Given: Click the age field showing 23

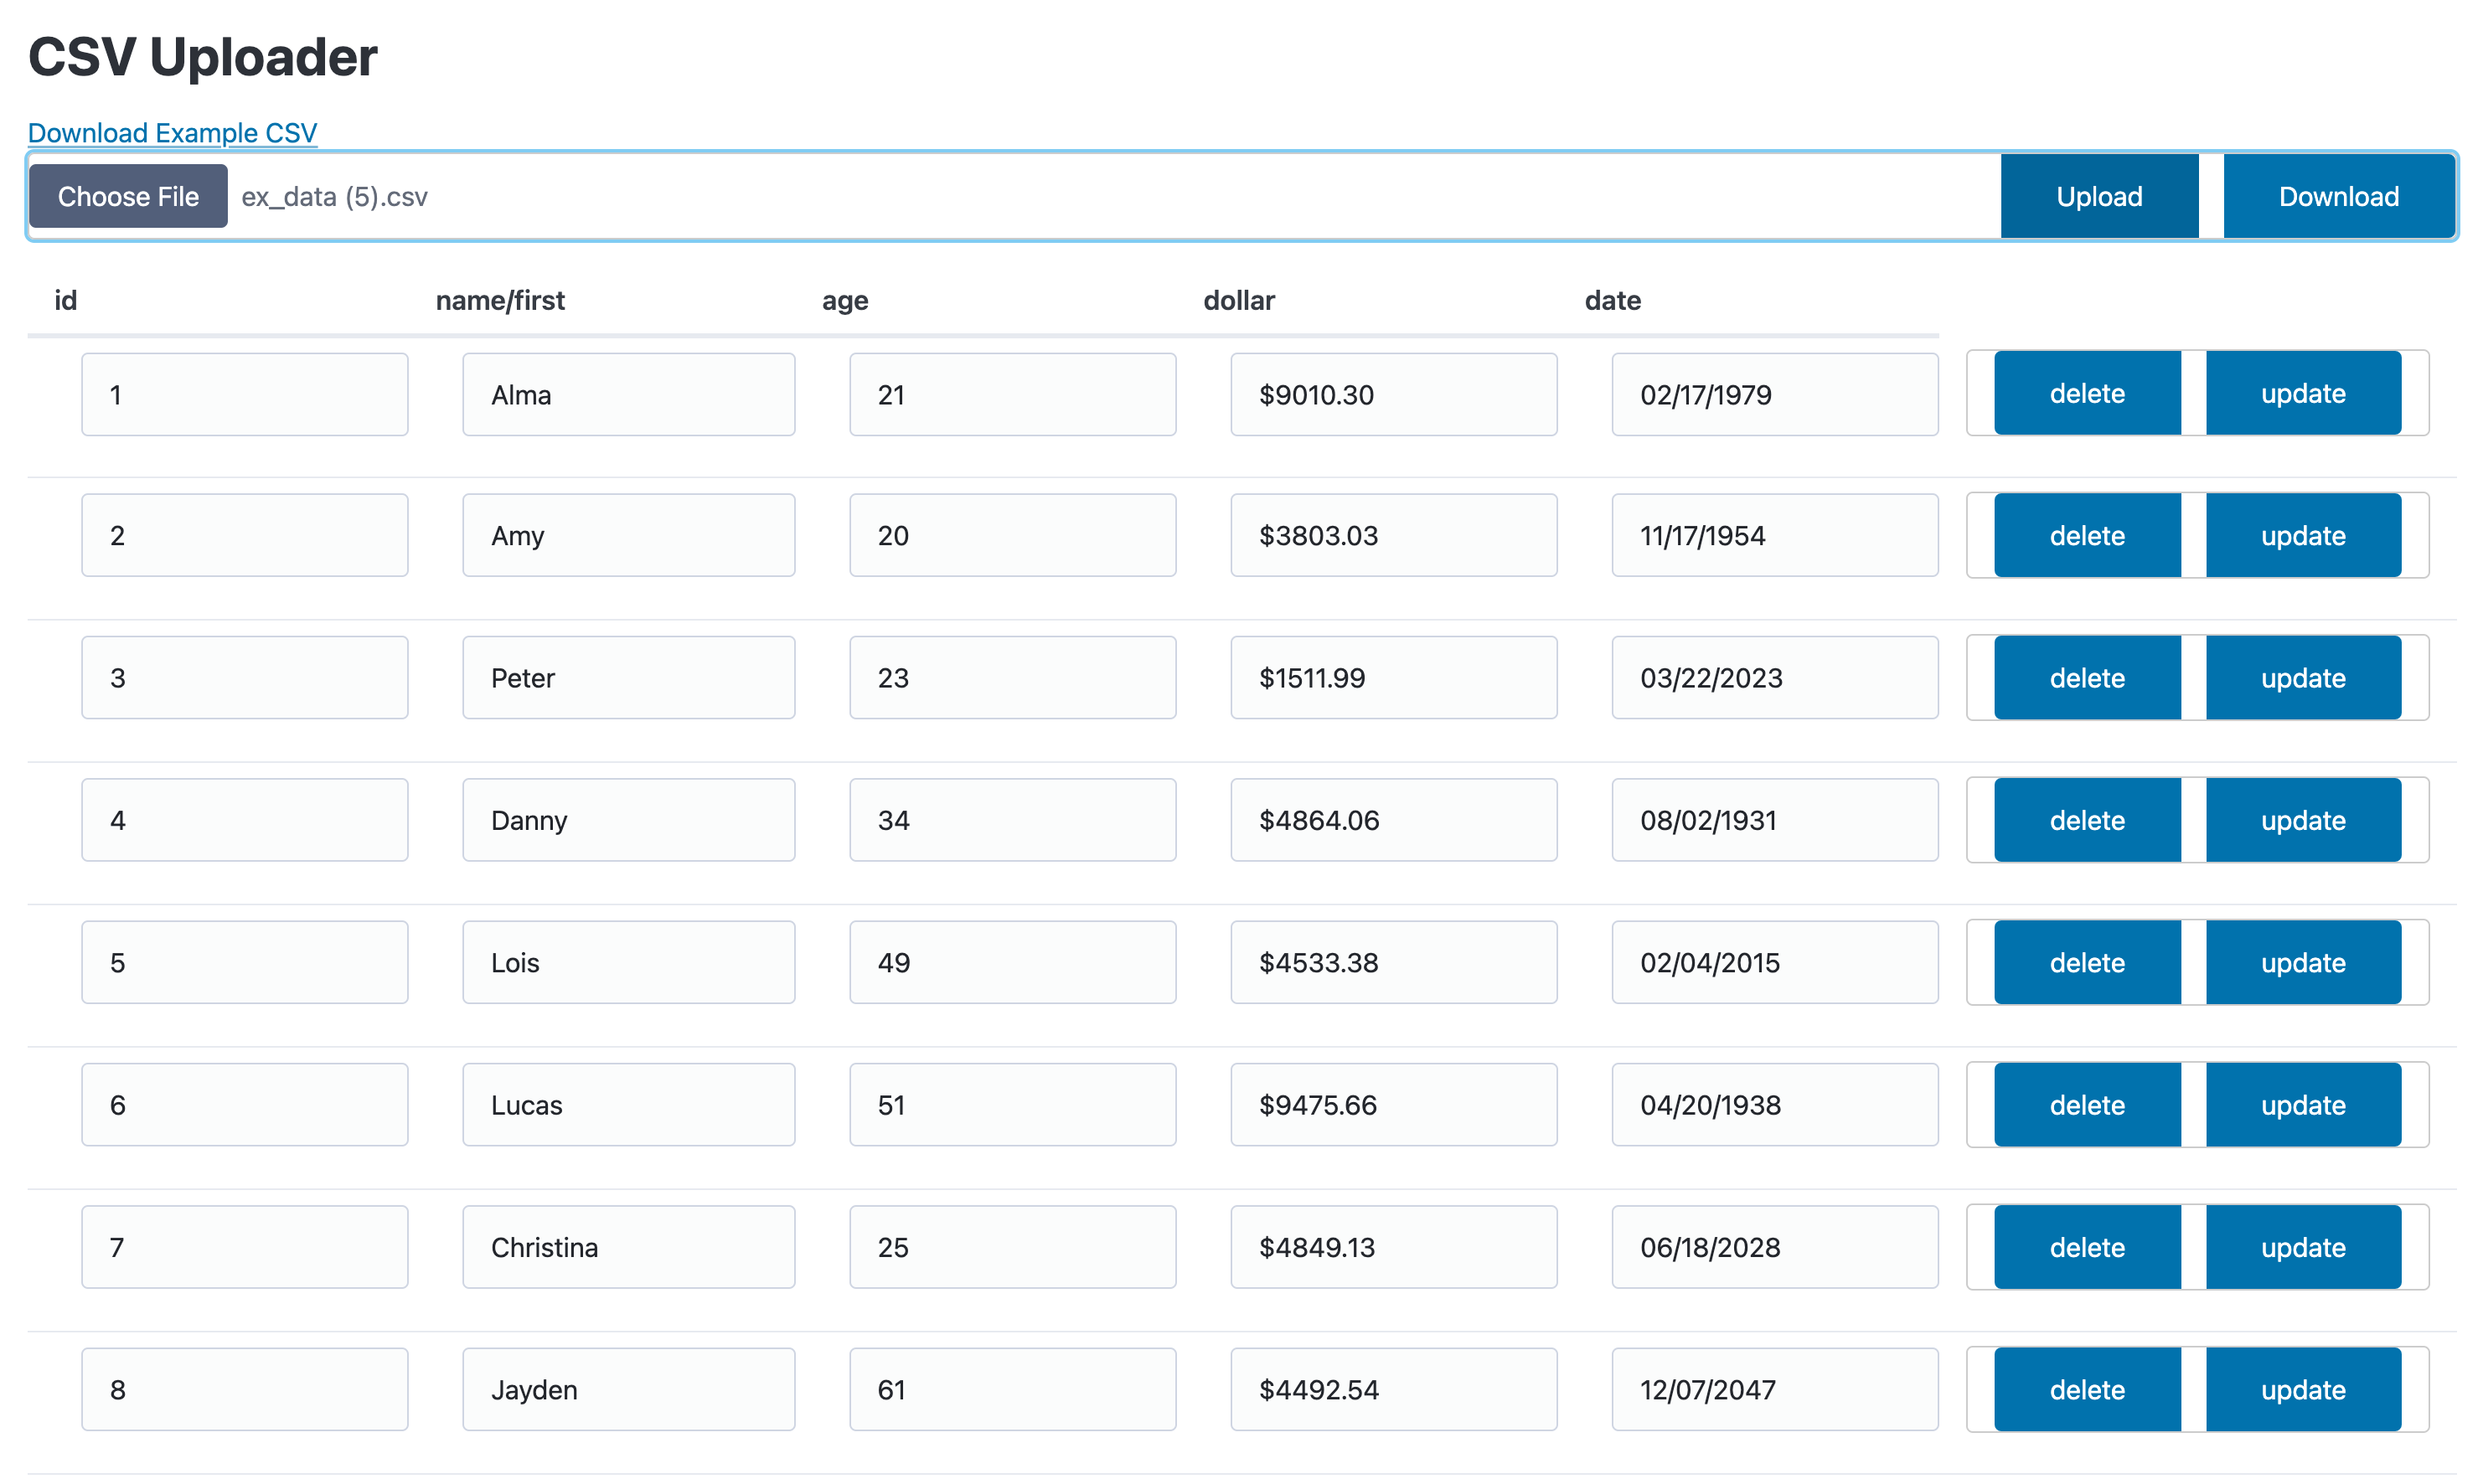Looking at the screenshot, I should tap(1013, 678).
